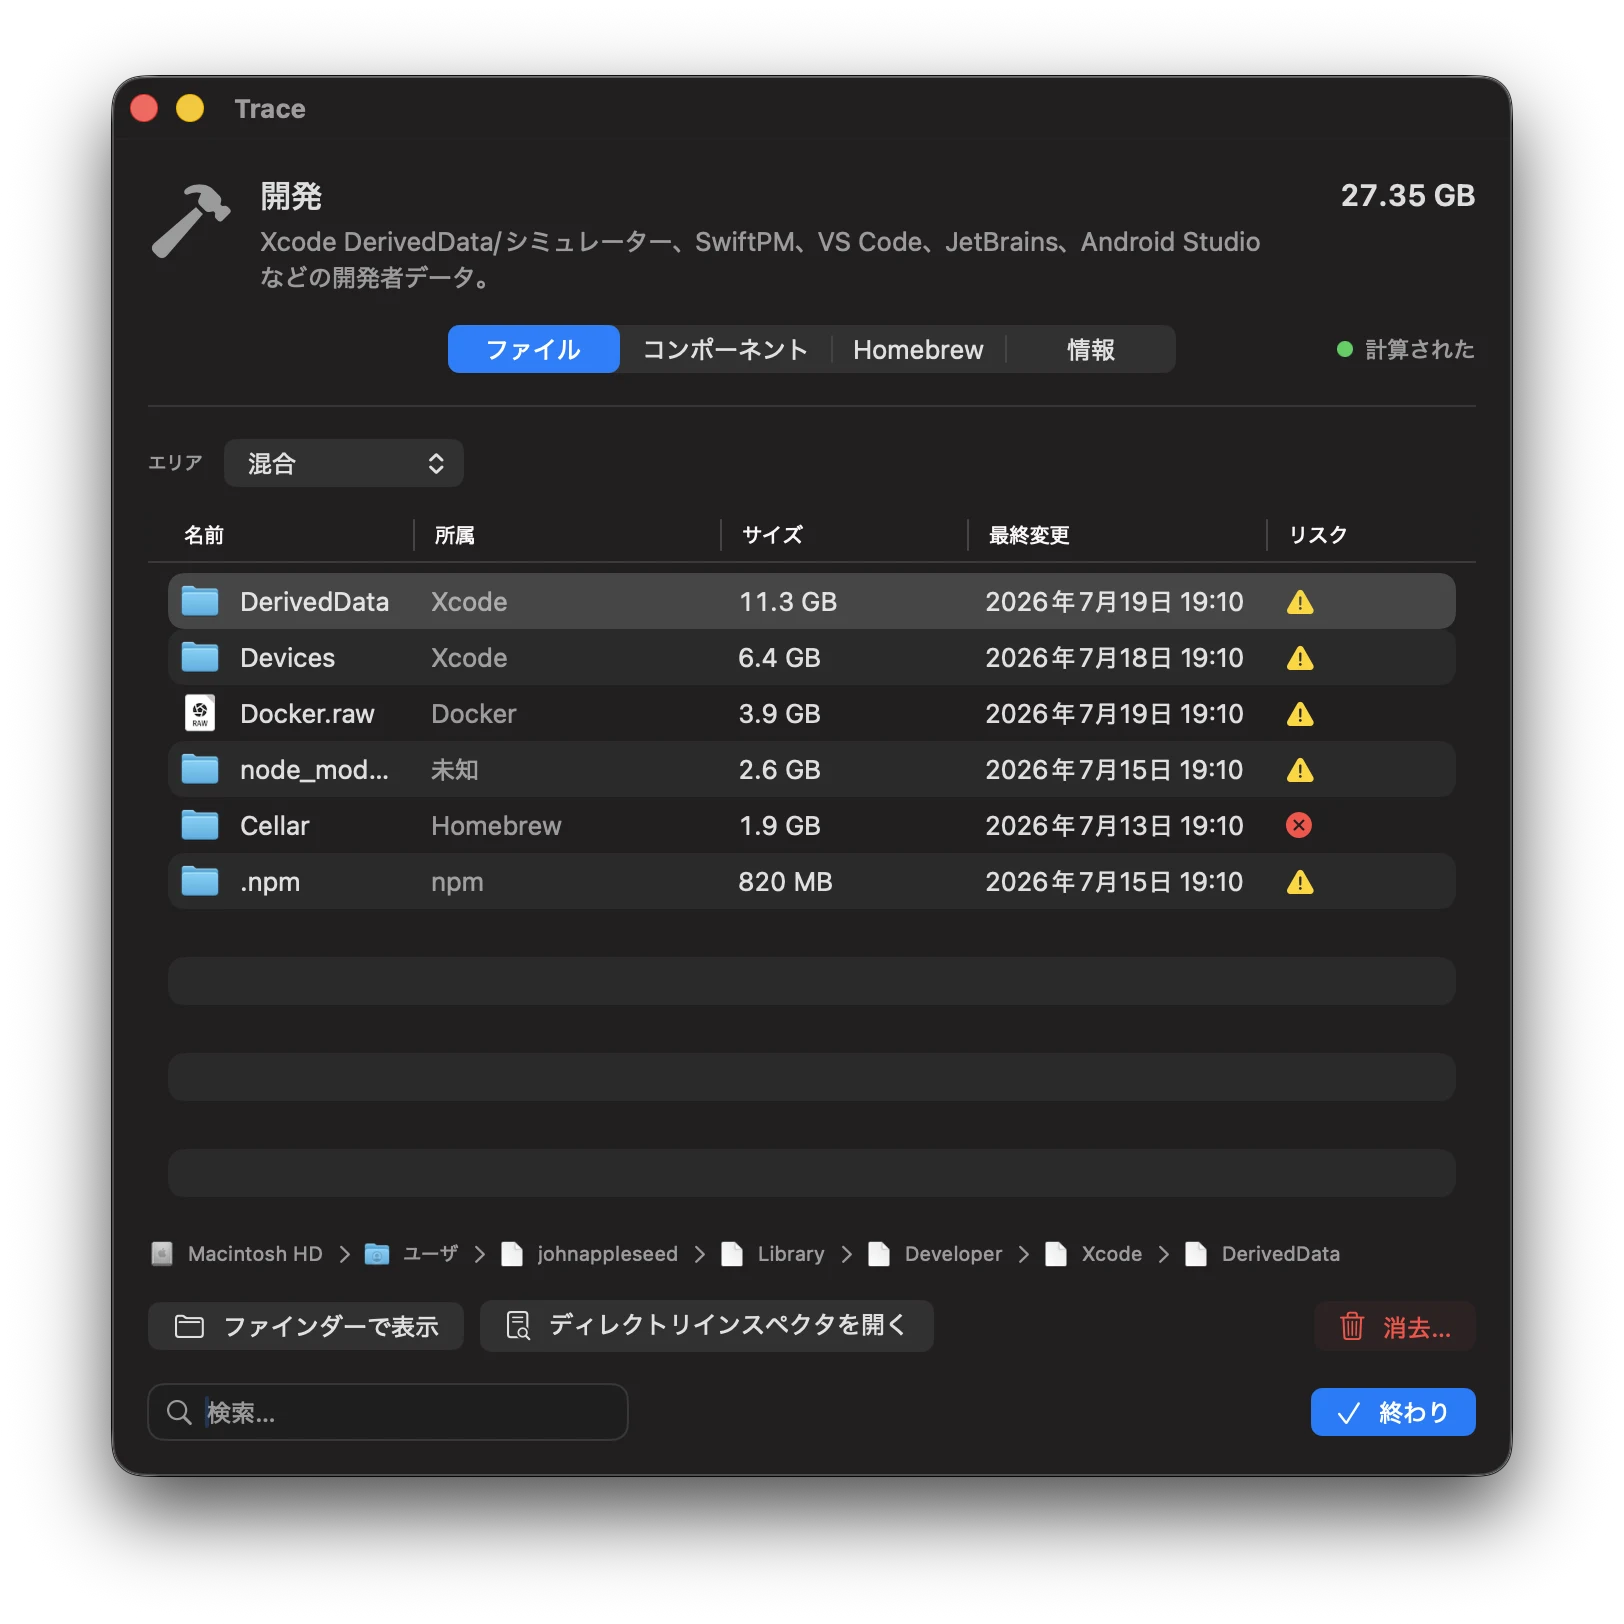Click the warning risk icon for DerivedData
The image size is (1624, 1624).
click(x=1300, y=602)
